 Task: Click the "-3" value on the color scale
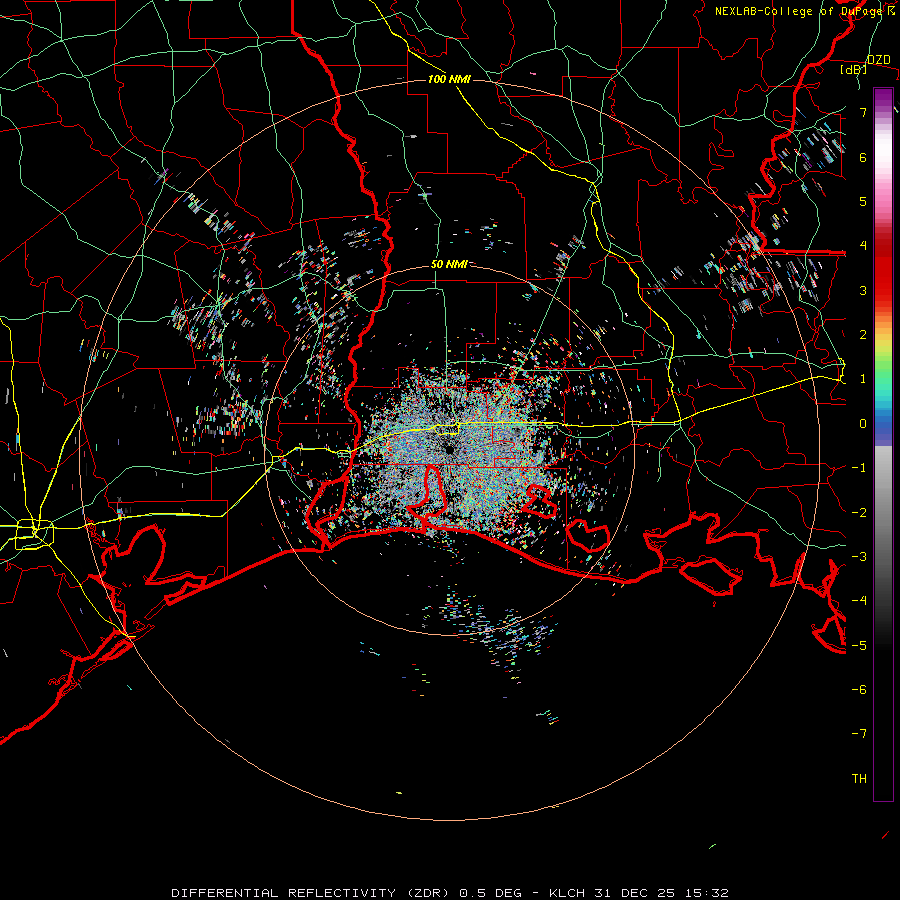(859, 557)
